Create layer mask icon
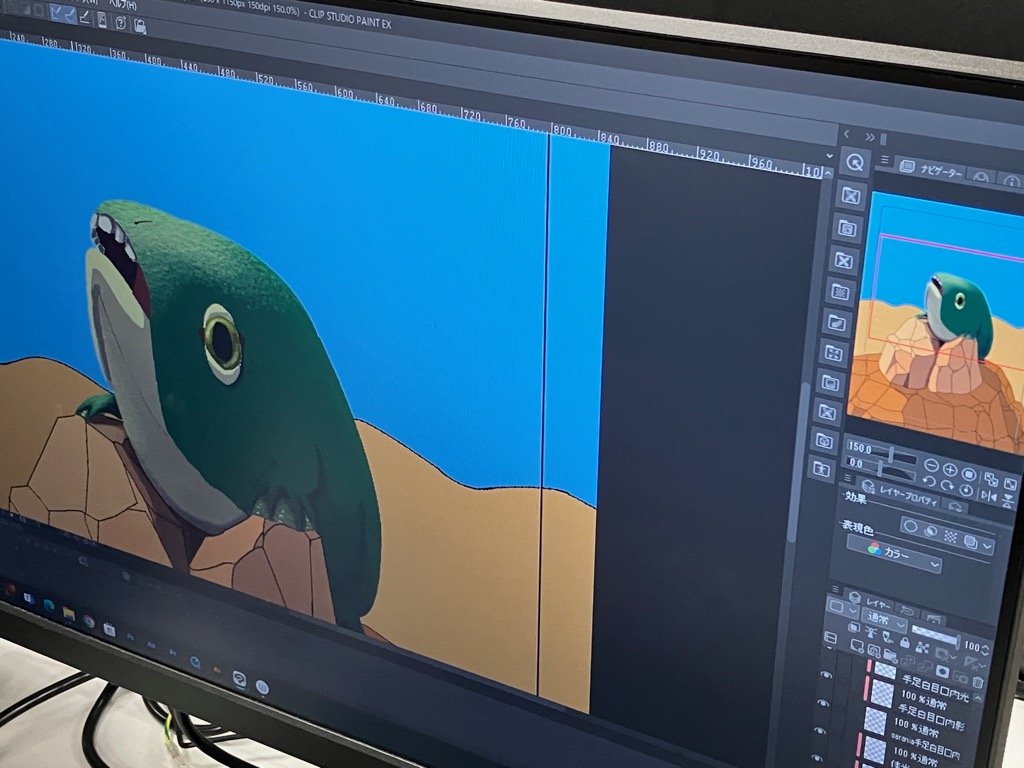The height and width of the screenshot is (768, 1024). tap(942, 671)
